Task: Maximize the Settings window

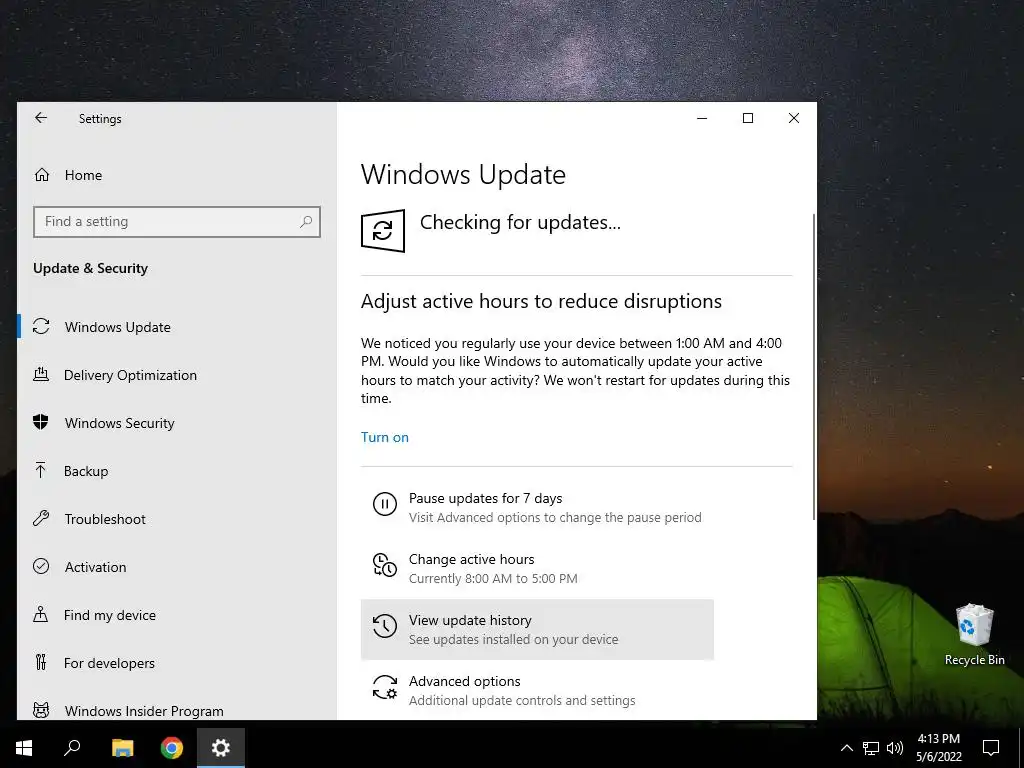Action: coord(748,118)
